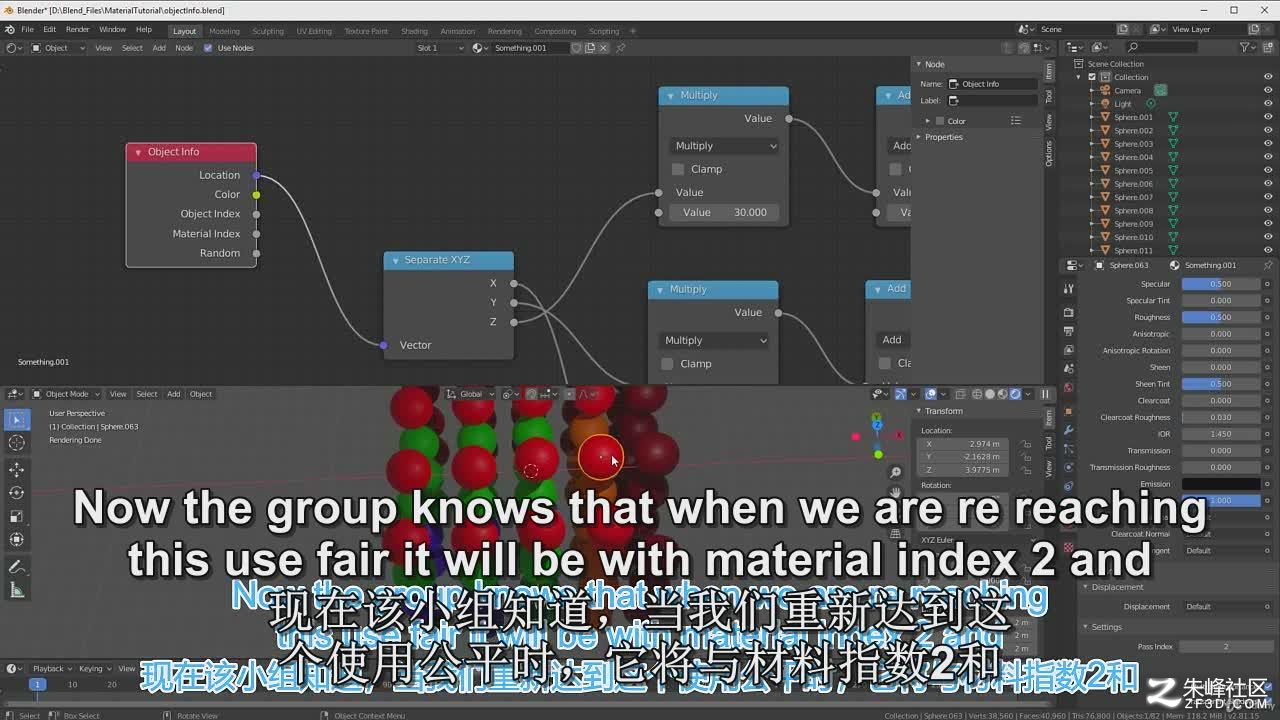The width and height of the screenshot is (1280, 720).
Task: Hide the Light with its eye icon
Action: 1268,104
